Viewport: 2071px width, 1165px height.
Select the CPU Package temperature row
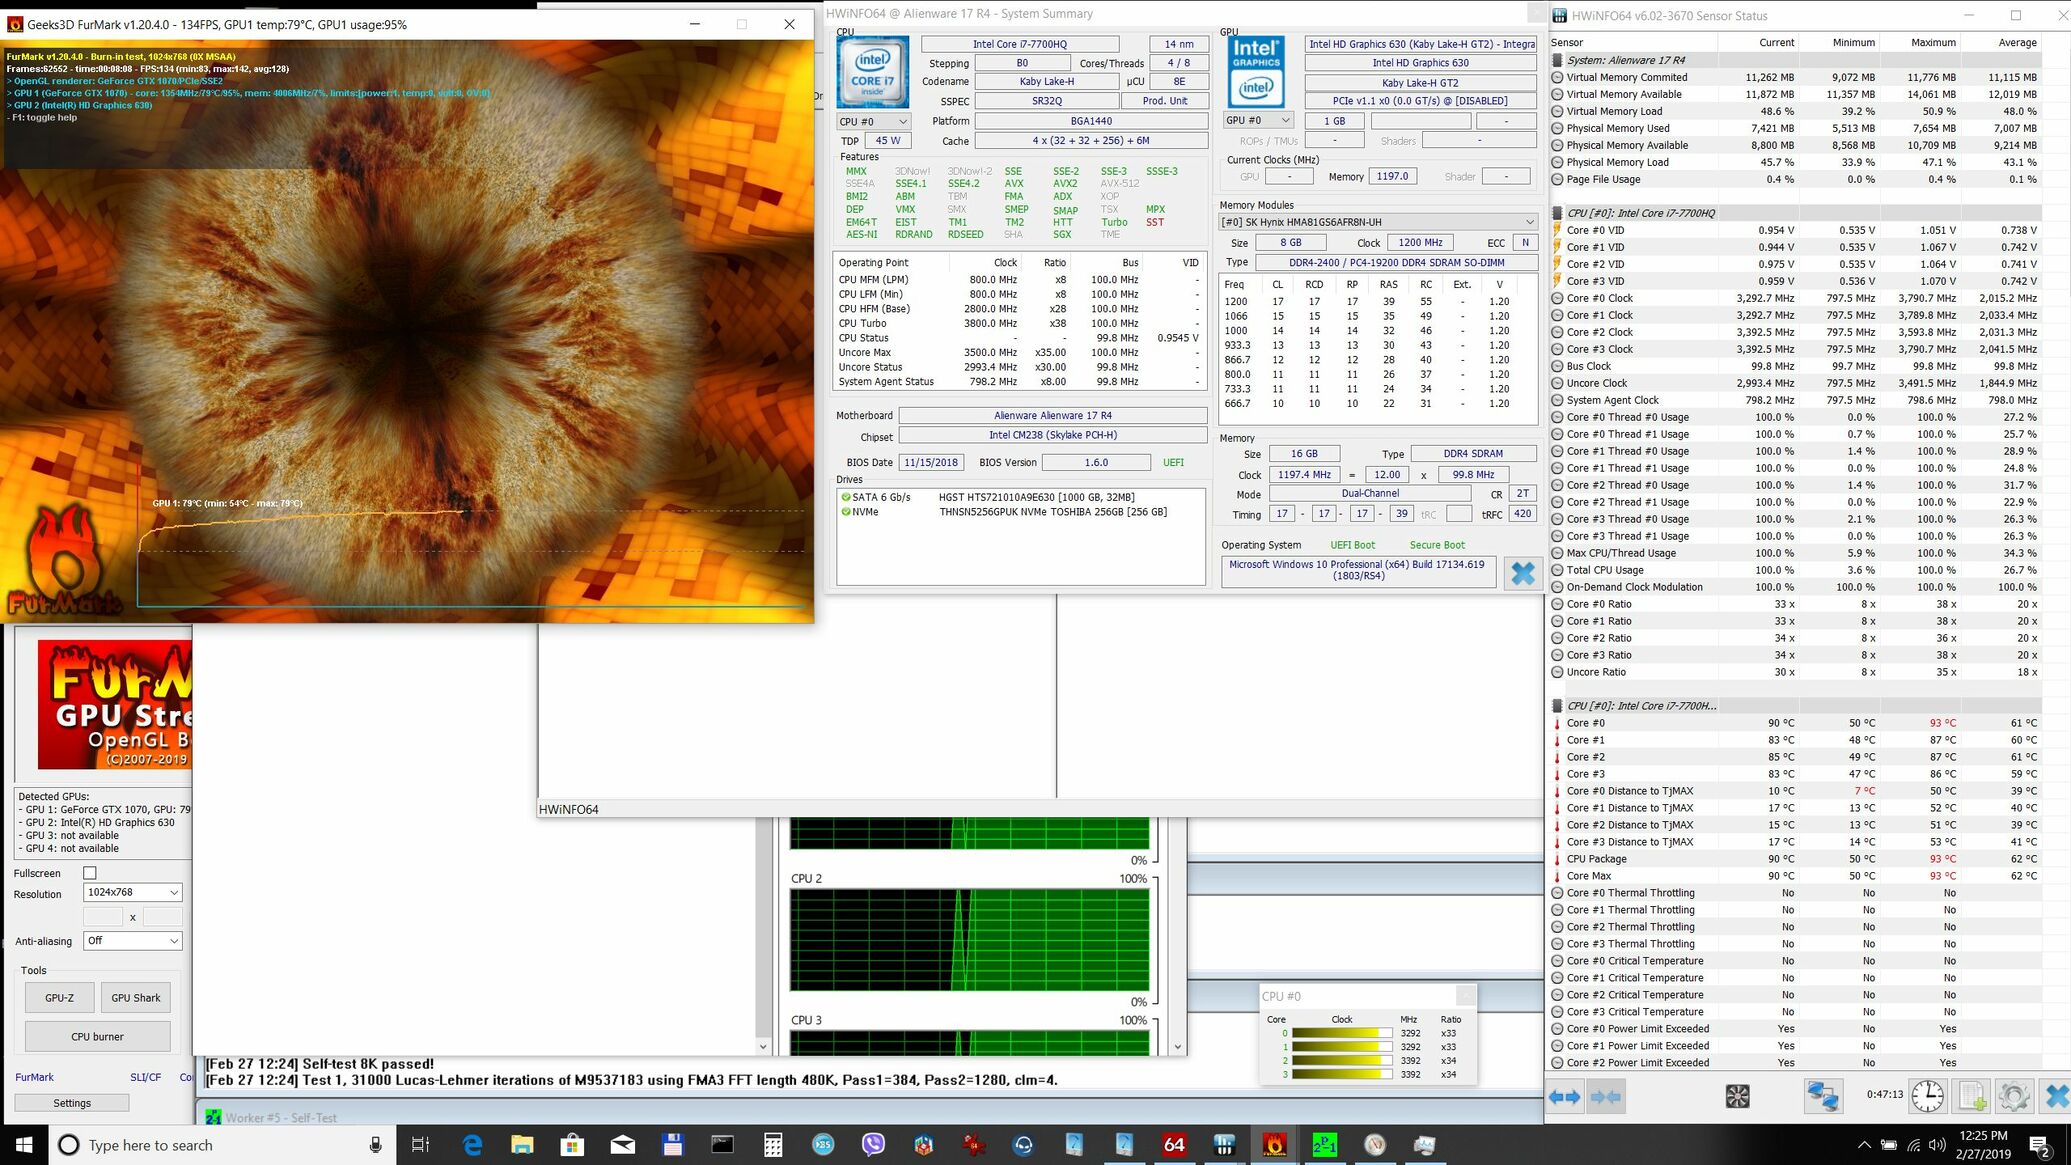click(x=1794, y=859)
